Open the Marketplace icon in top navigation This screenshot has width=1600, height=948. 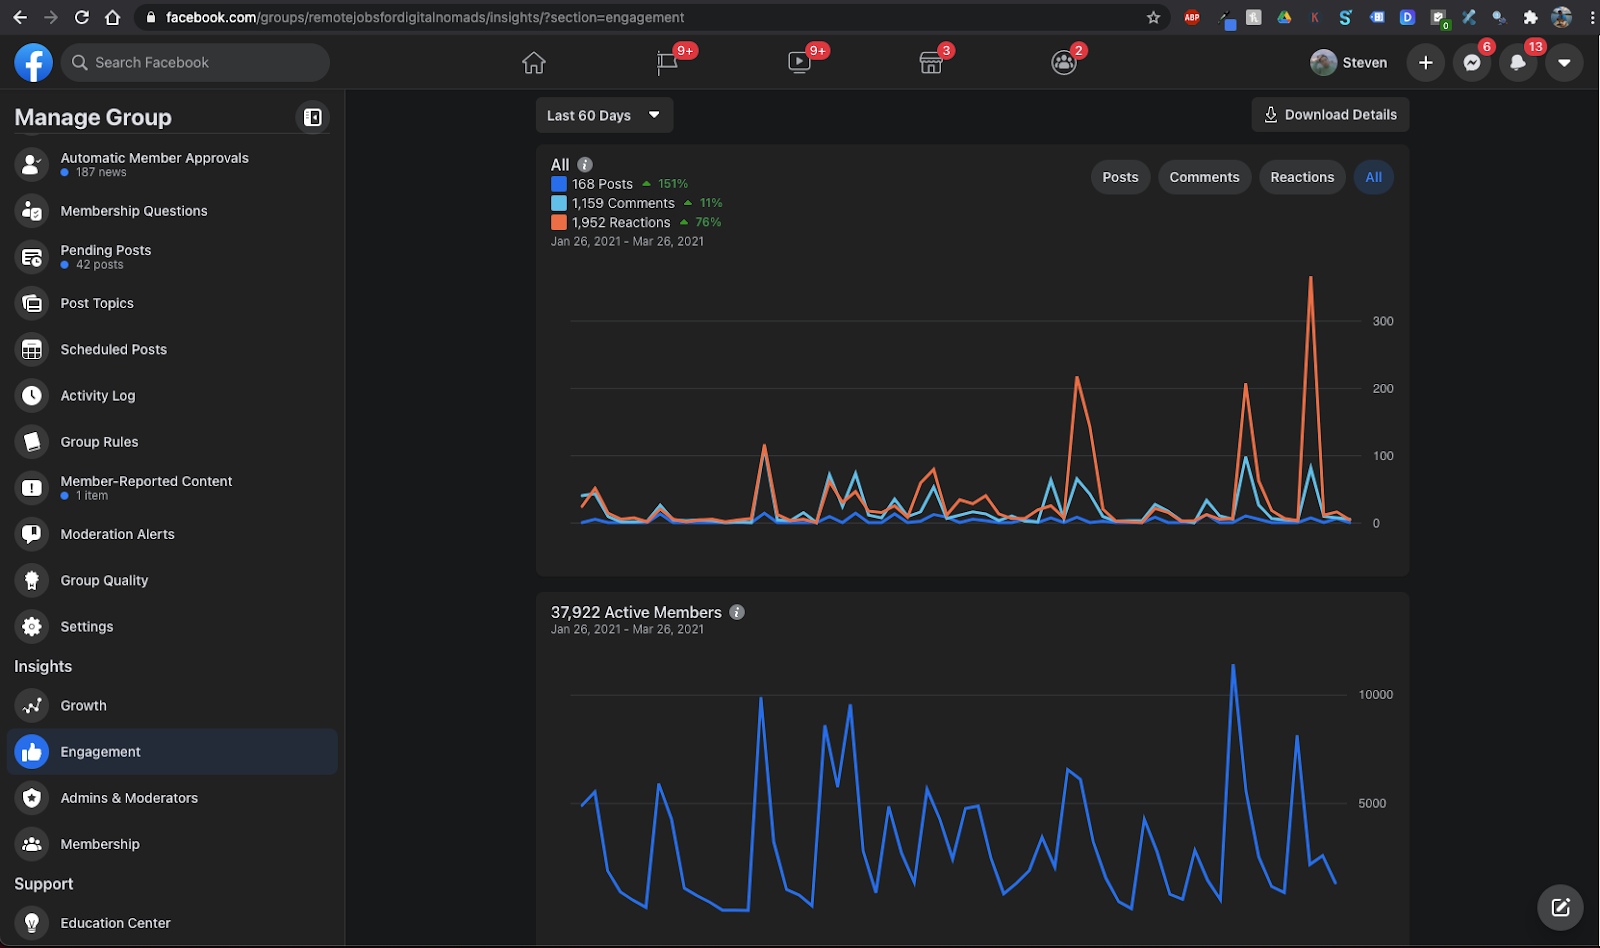click(931, 63)
